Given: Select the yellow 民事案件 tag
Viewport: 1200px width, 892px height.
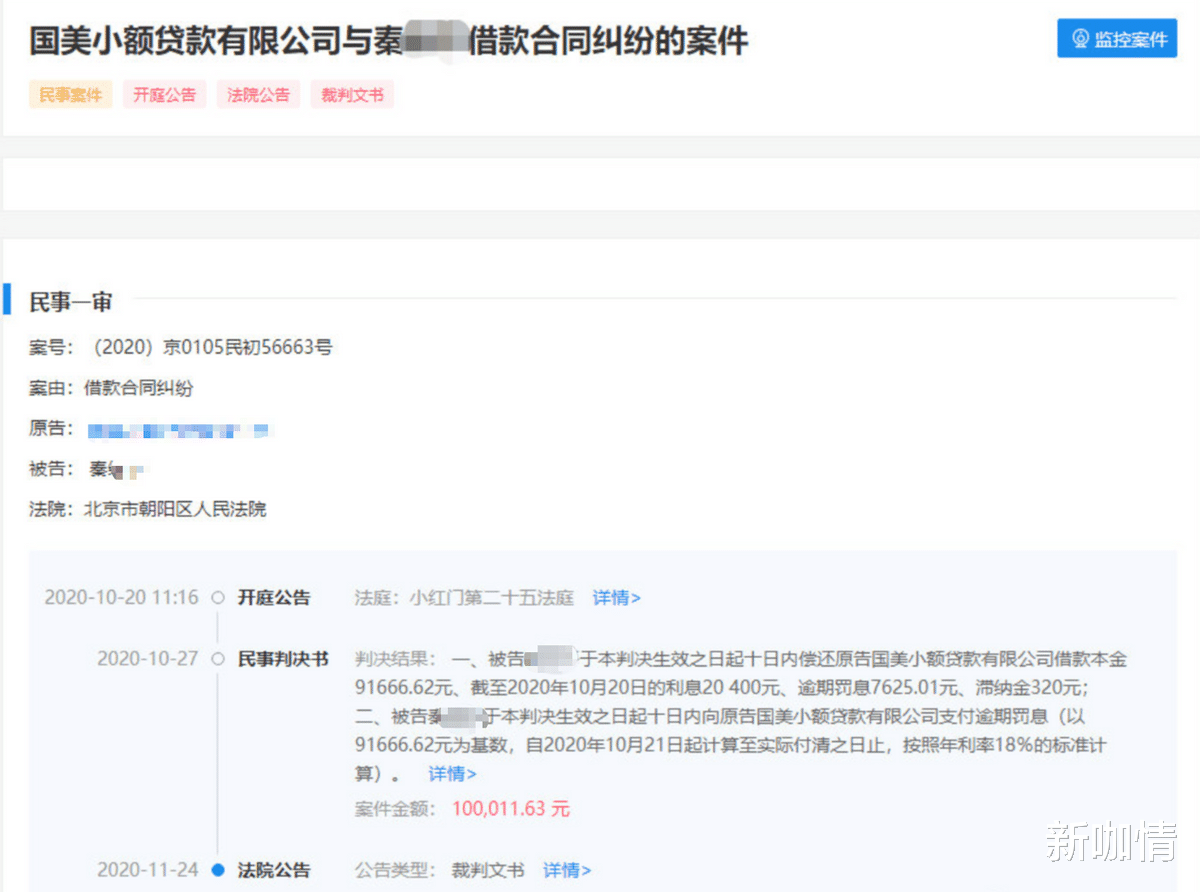Looking at the screenshot, I should point(70,94).
